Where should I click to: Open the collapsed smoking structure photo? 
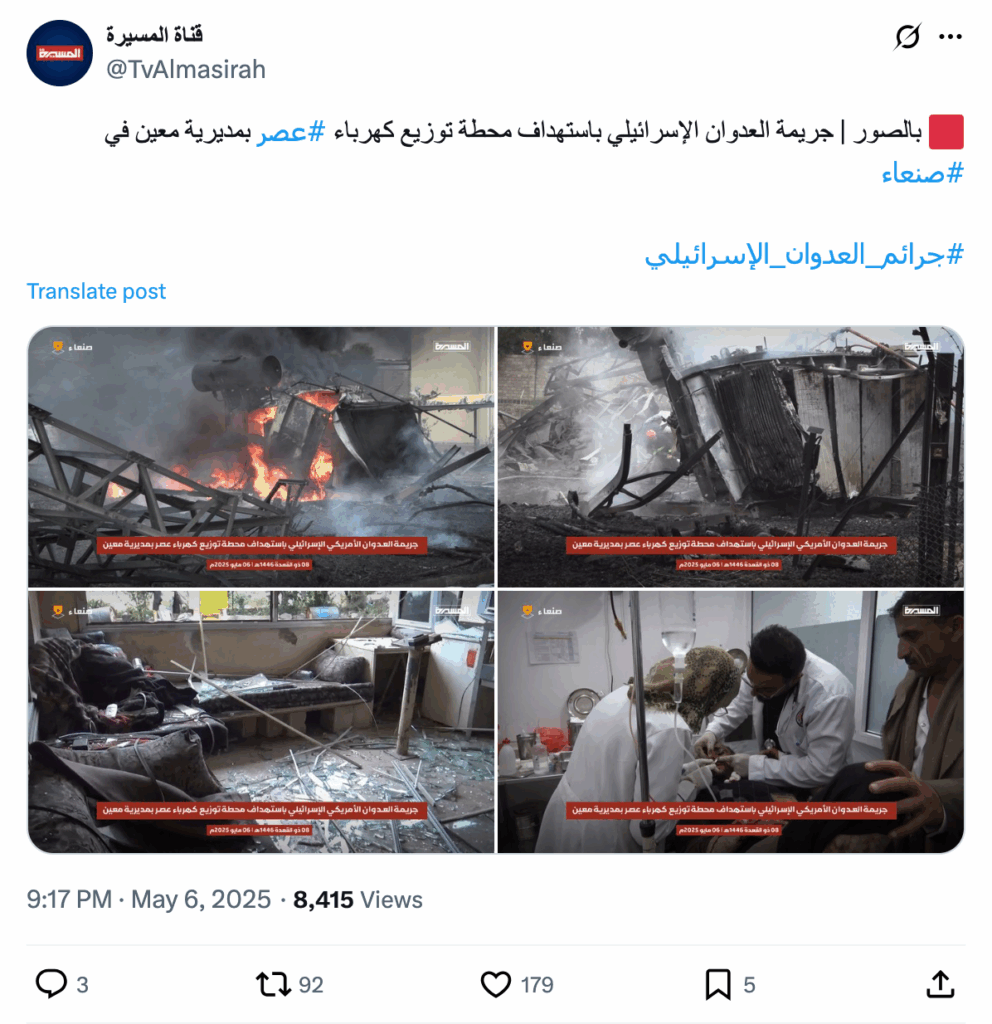731,456
